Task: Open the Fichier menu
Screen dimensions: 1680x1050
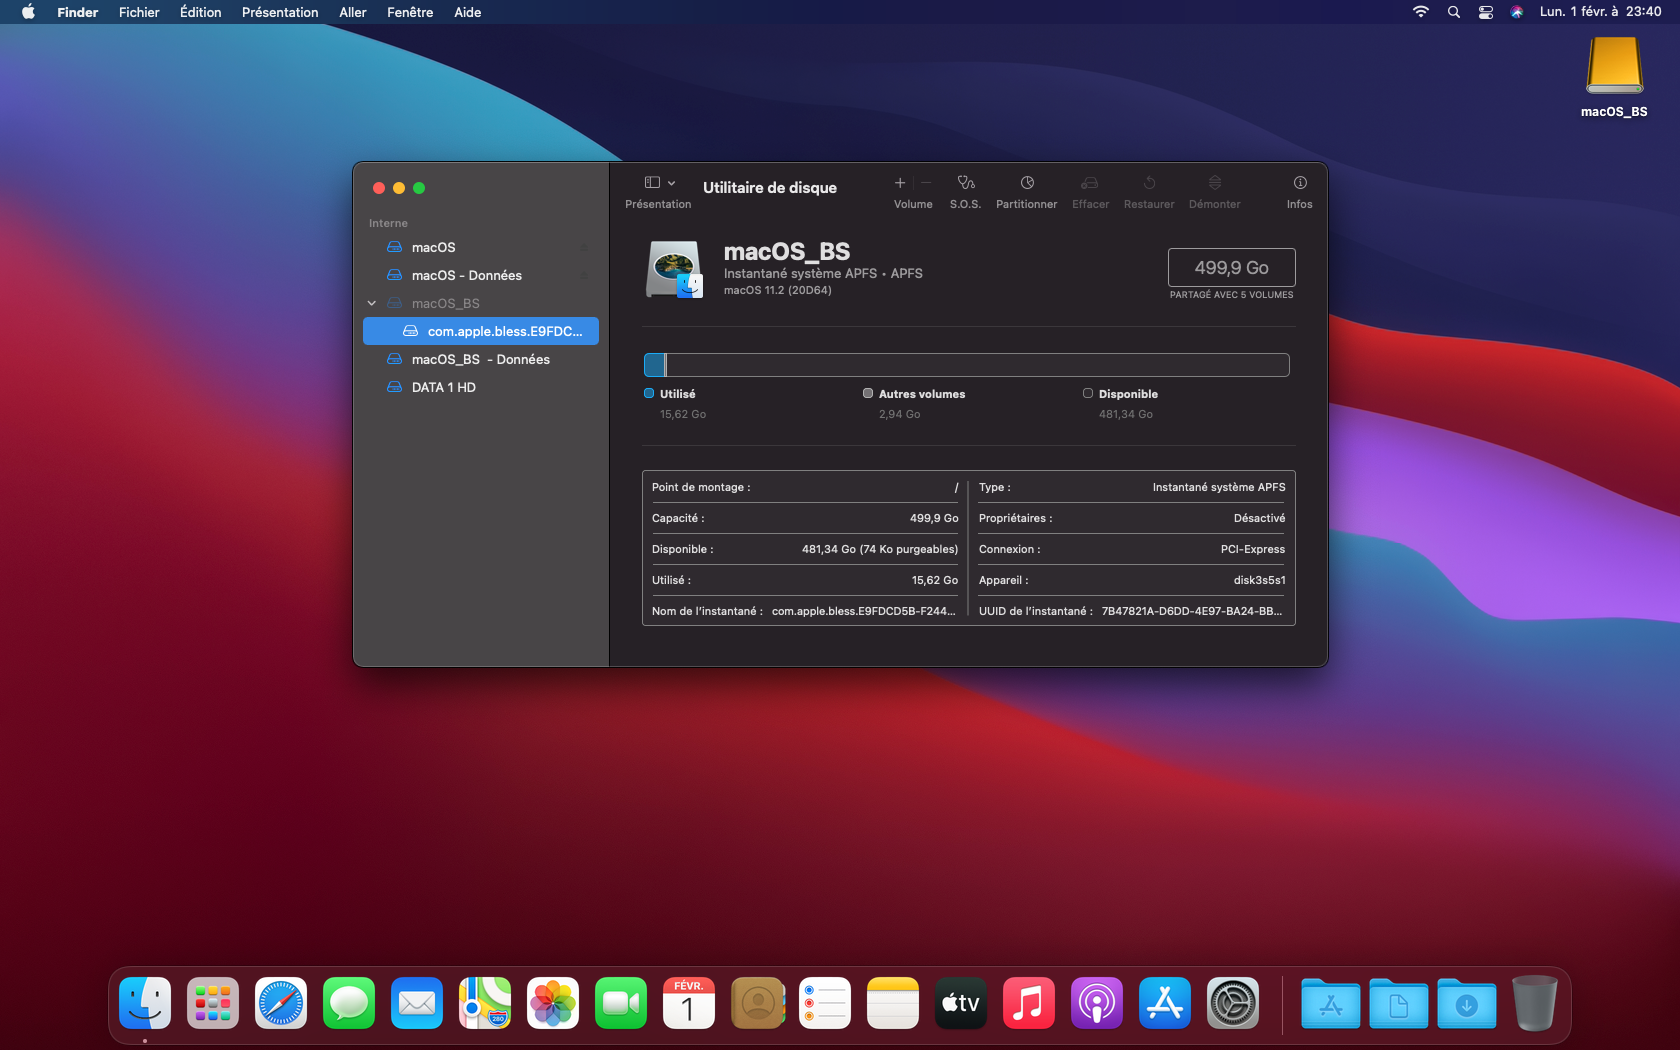Action: click(139, 12)
